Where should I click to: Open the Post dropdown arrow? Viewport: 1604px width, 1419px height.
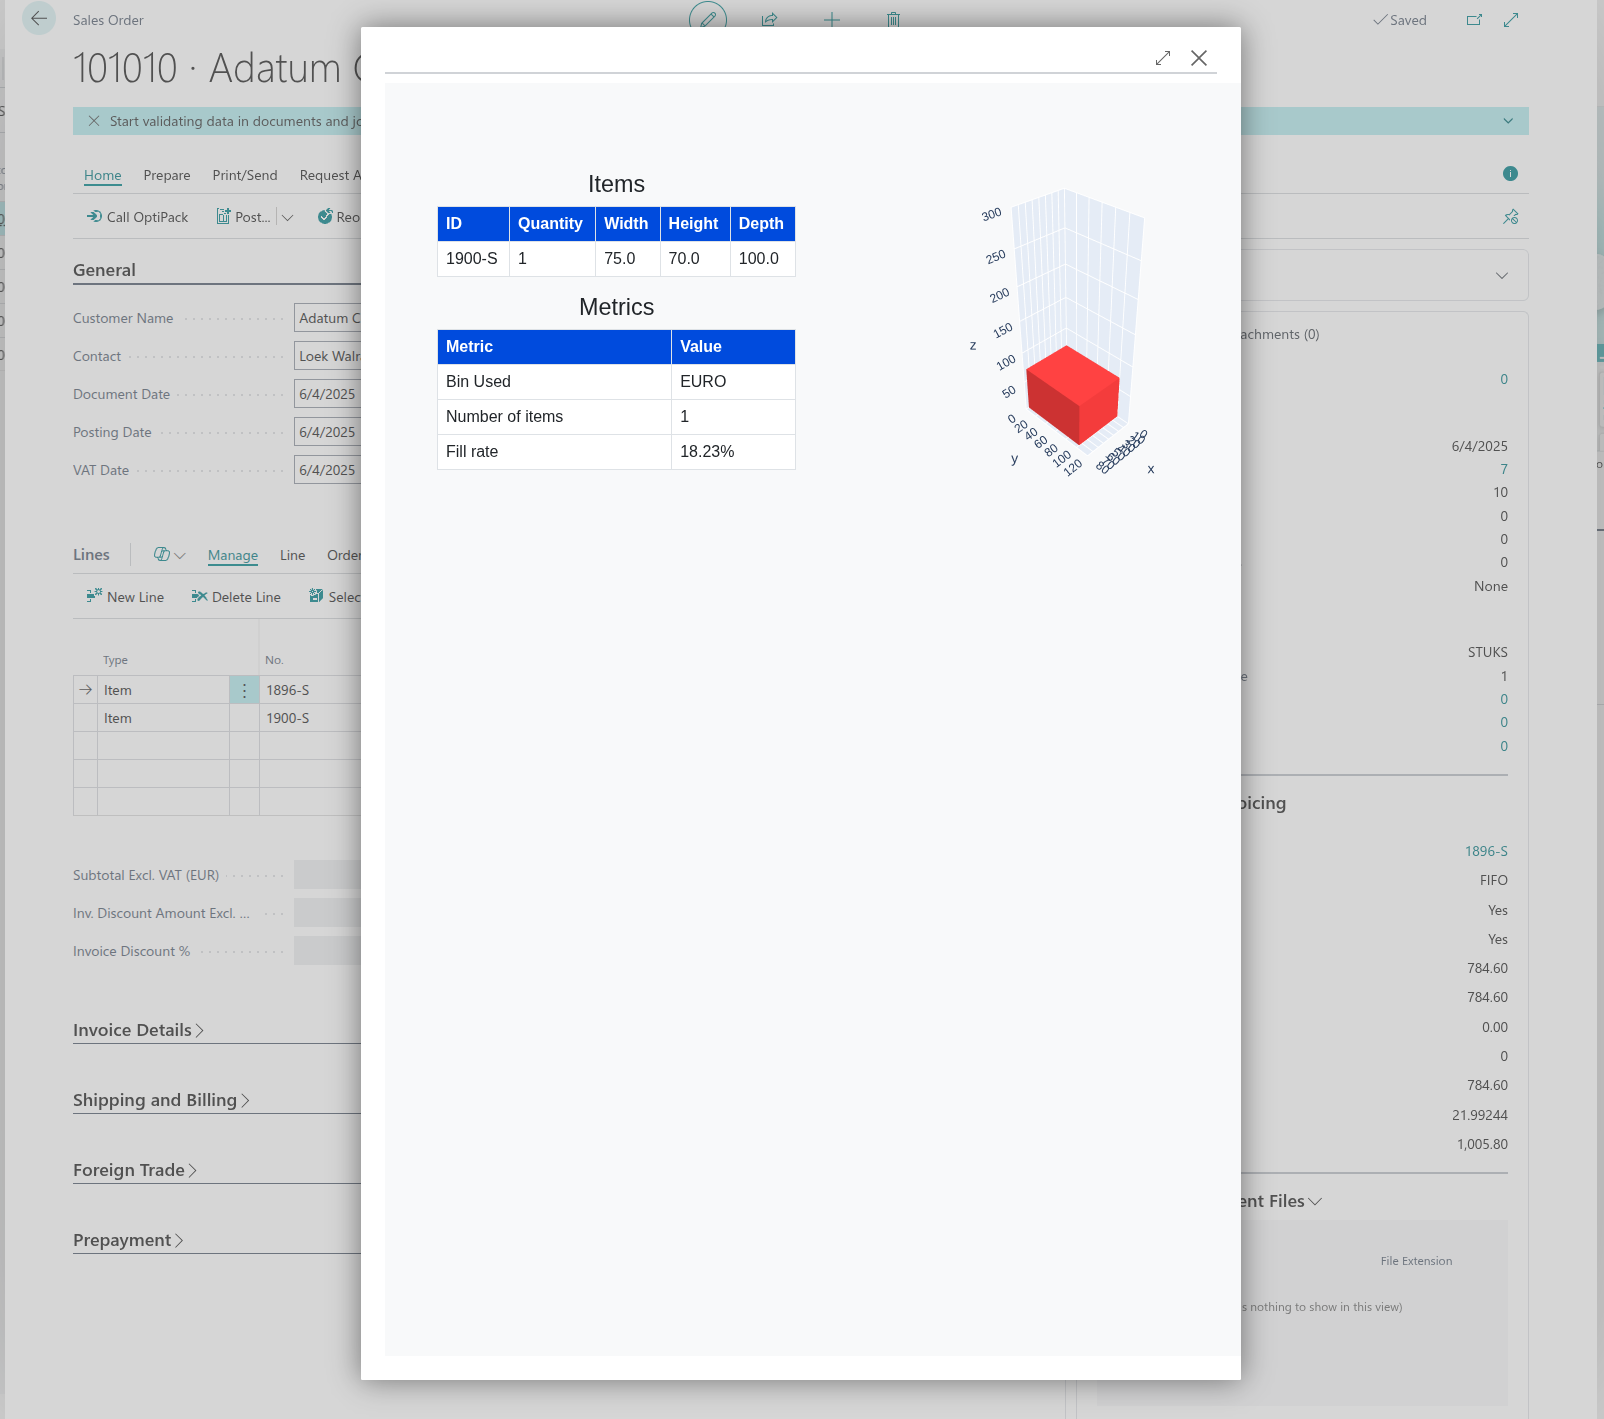pos(288,217)
